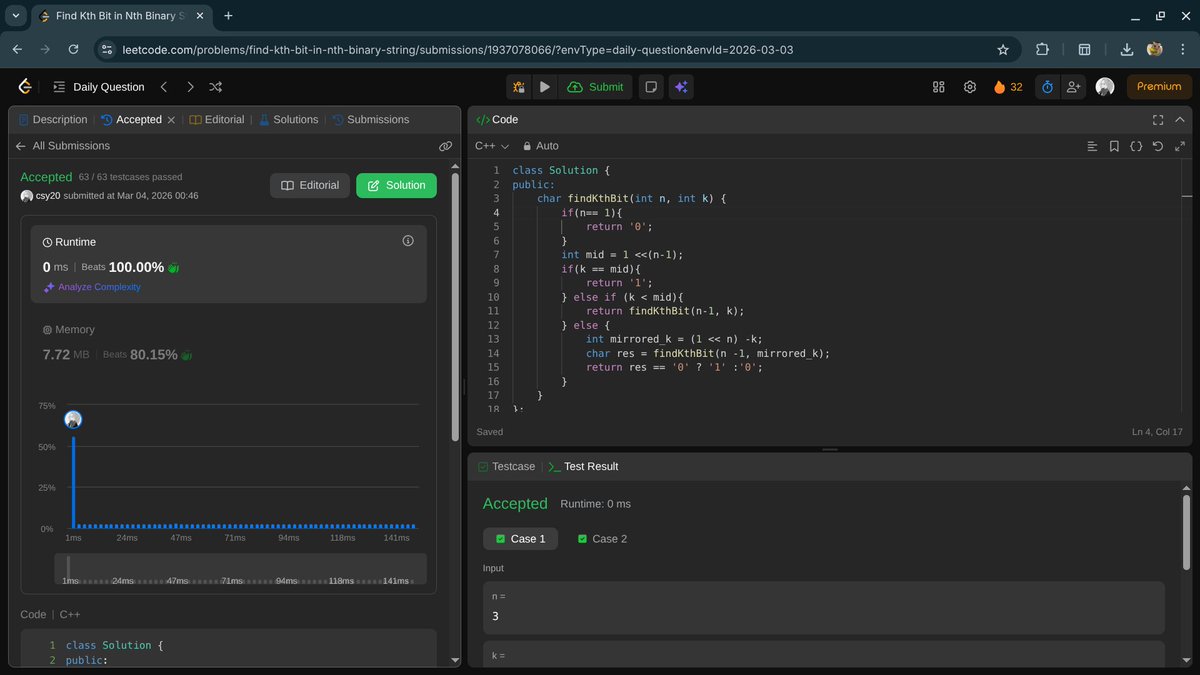
Task: Switch to the Testcase tab
Action: [506, 466]
